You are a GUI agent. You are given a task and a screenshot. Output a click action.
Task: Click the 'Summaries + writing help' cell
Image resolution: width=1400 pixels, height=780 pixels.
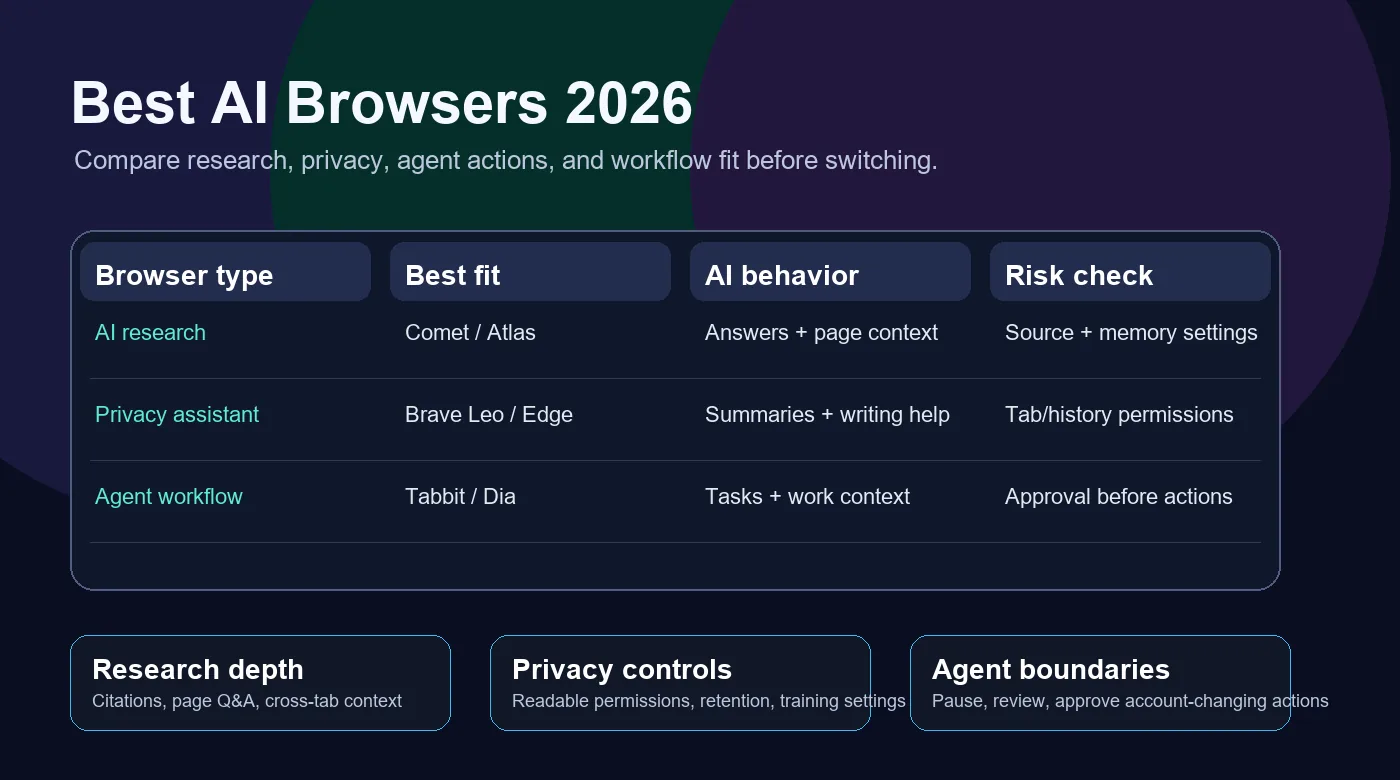coord(827,415)
